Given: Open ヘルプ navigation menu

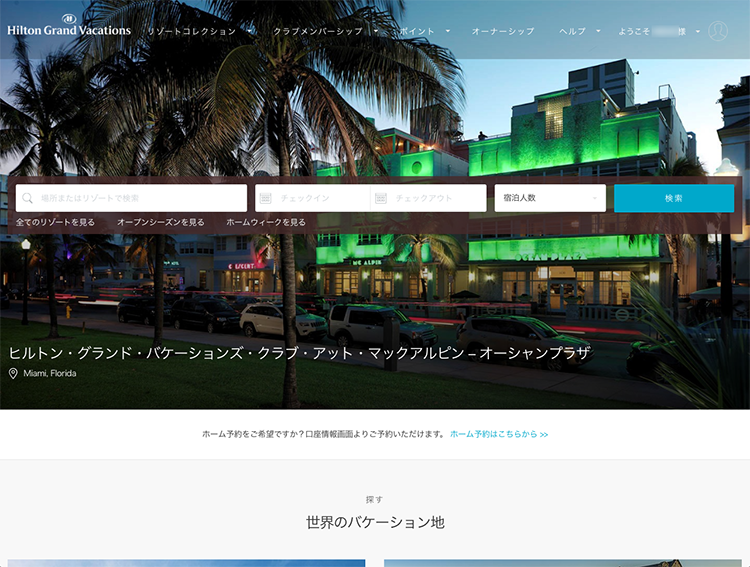Looking at the screenshot, I should tap(573, 32).
